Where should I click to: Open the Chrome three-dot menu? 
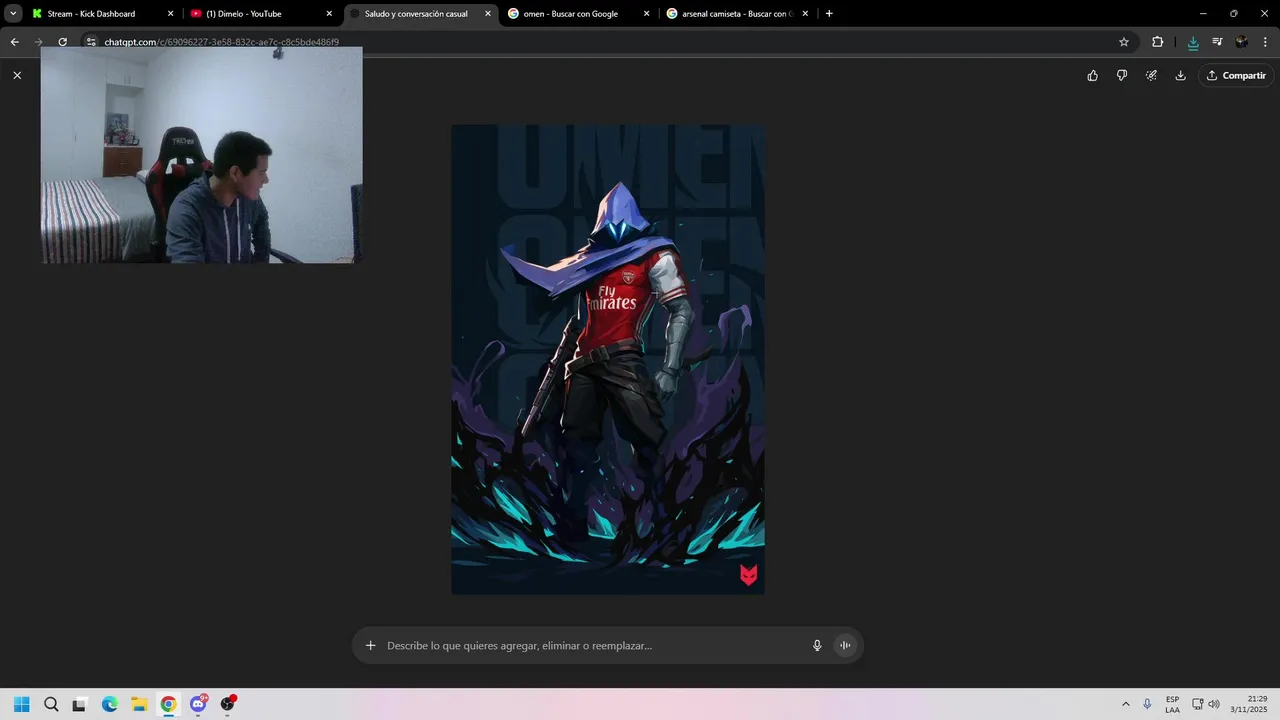pyautogui.click(x=1264, y=42)
